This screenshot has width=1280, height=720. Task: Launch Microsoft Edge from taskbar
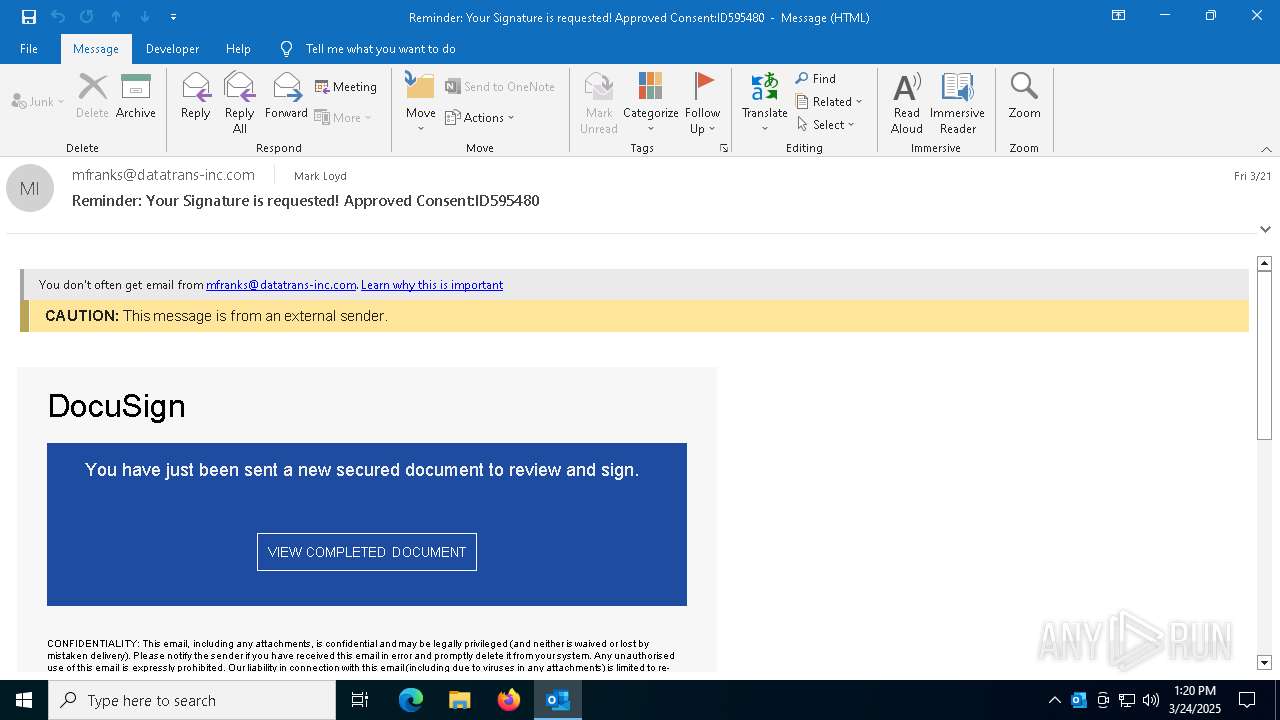point(411,700)
